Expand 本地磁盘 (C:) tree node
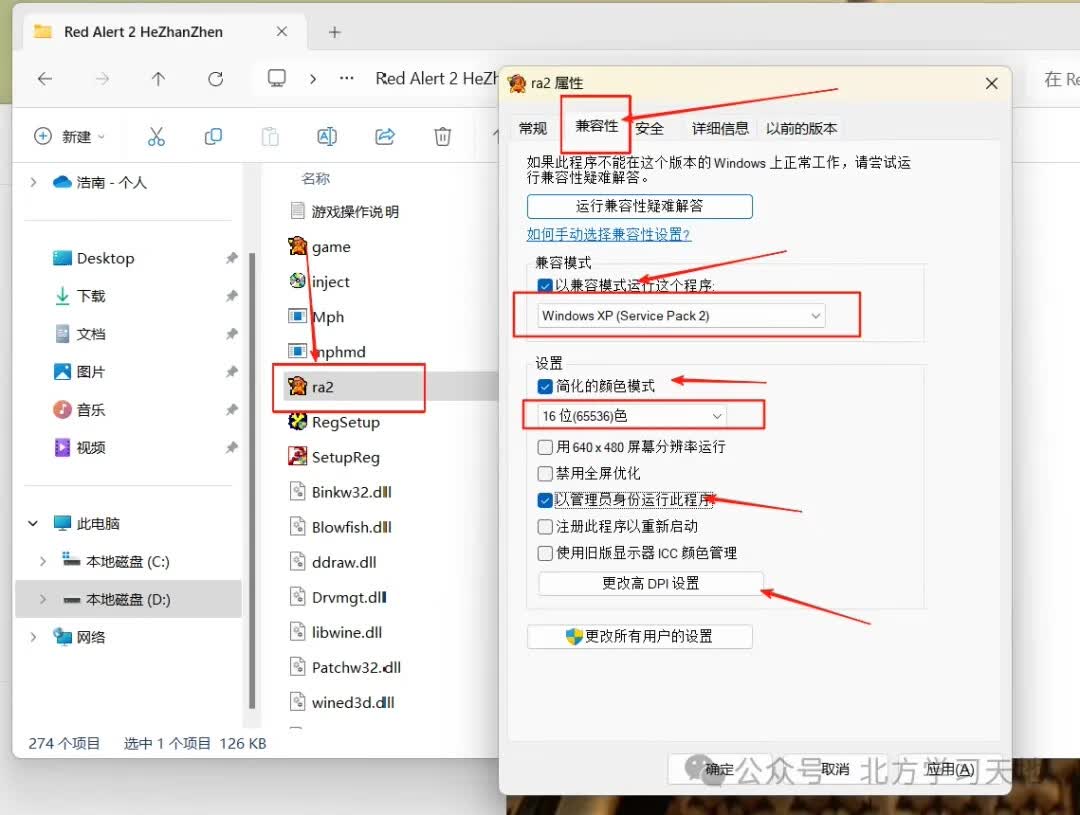This screenshot has width=1080, height=815. point(43,561)
